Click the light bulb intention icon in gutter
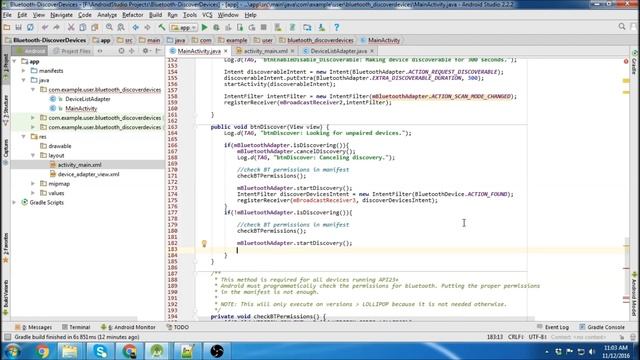The width and height of the screenshot is (640, 360). [204, 244]
